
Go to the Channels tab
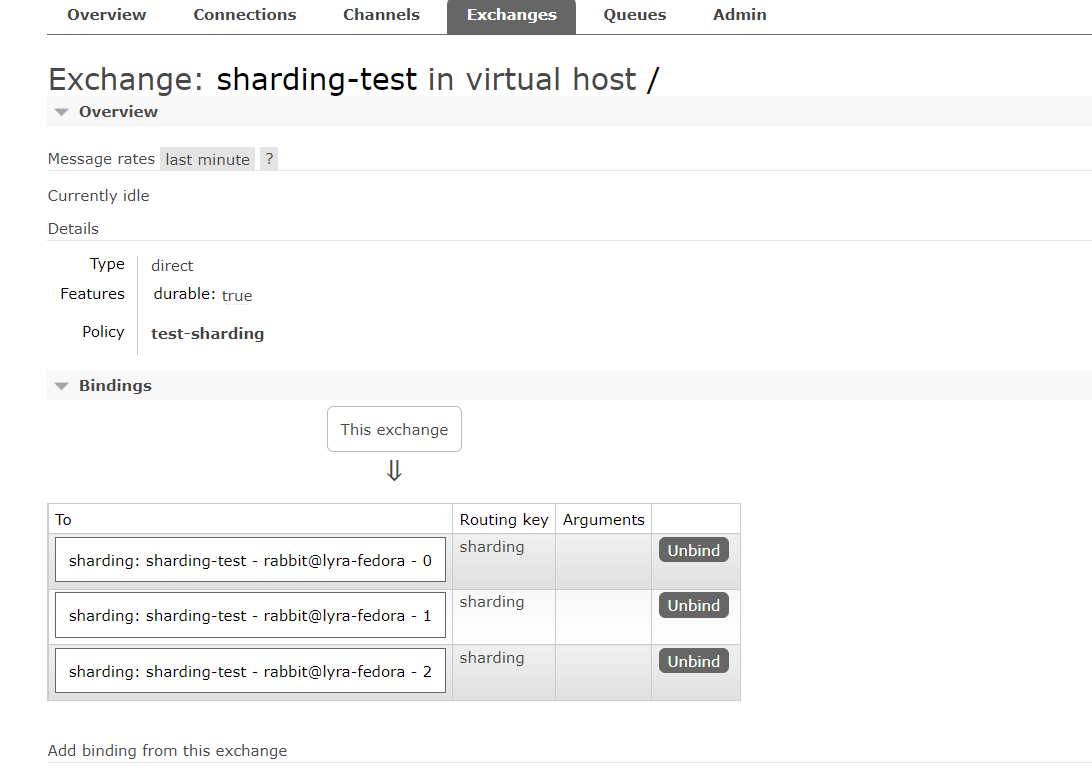[381, 15]
